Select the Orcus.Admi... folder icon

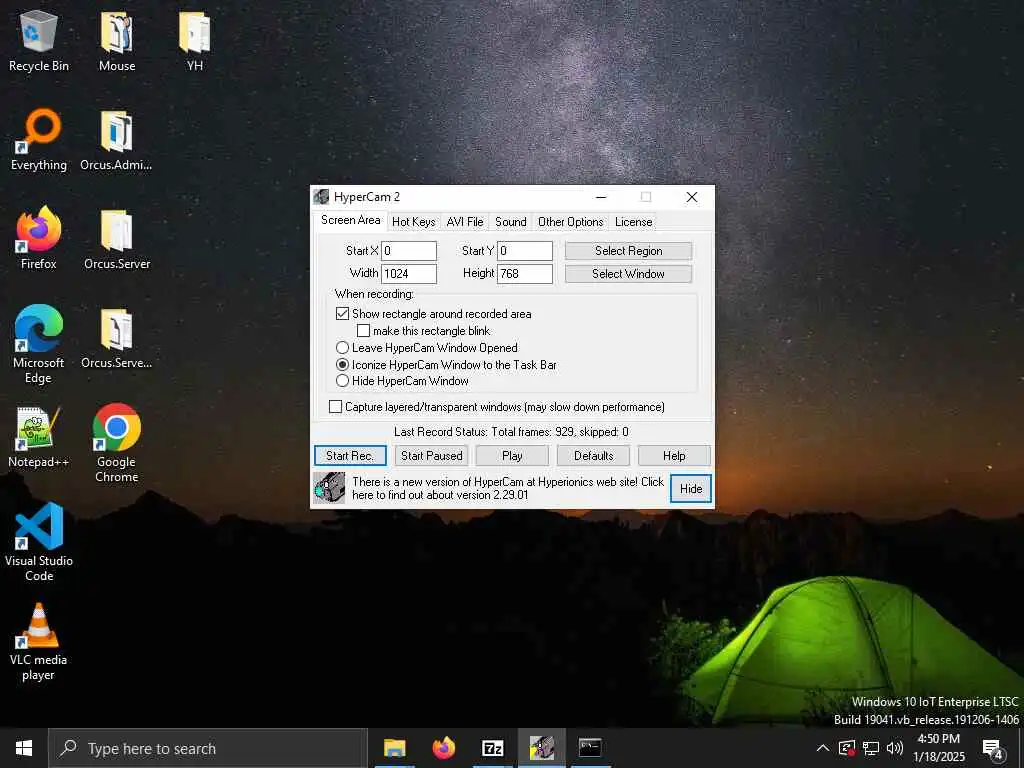pyautogui.click(x=116, y=140)
